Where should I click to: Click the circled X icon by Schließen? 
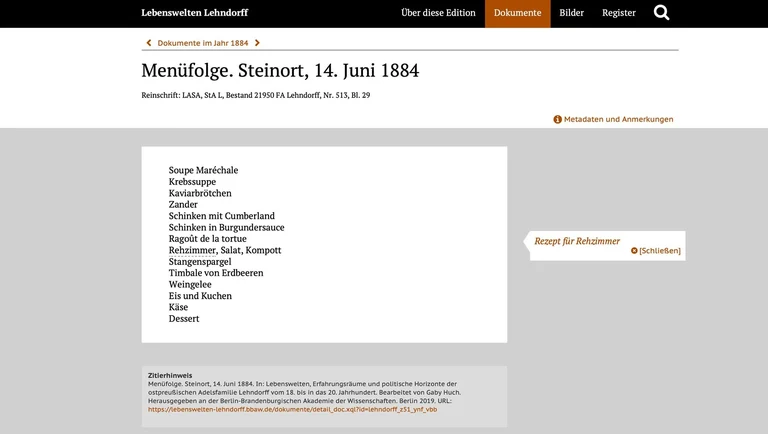tap(634, 251)
